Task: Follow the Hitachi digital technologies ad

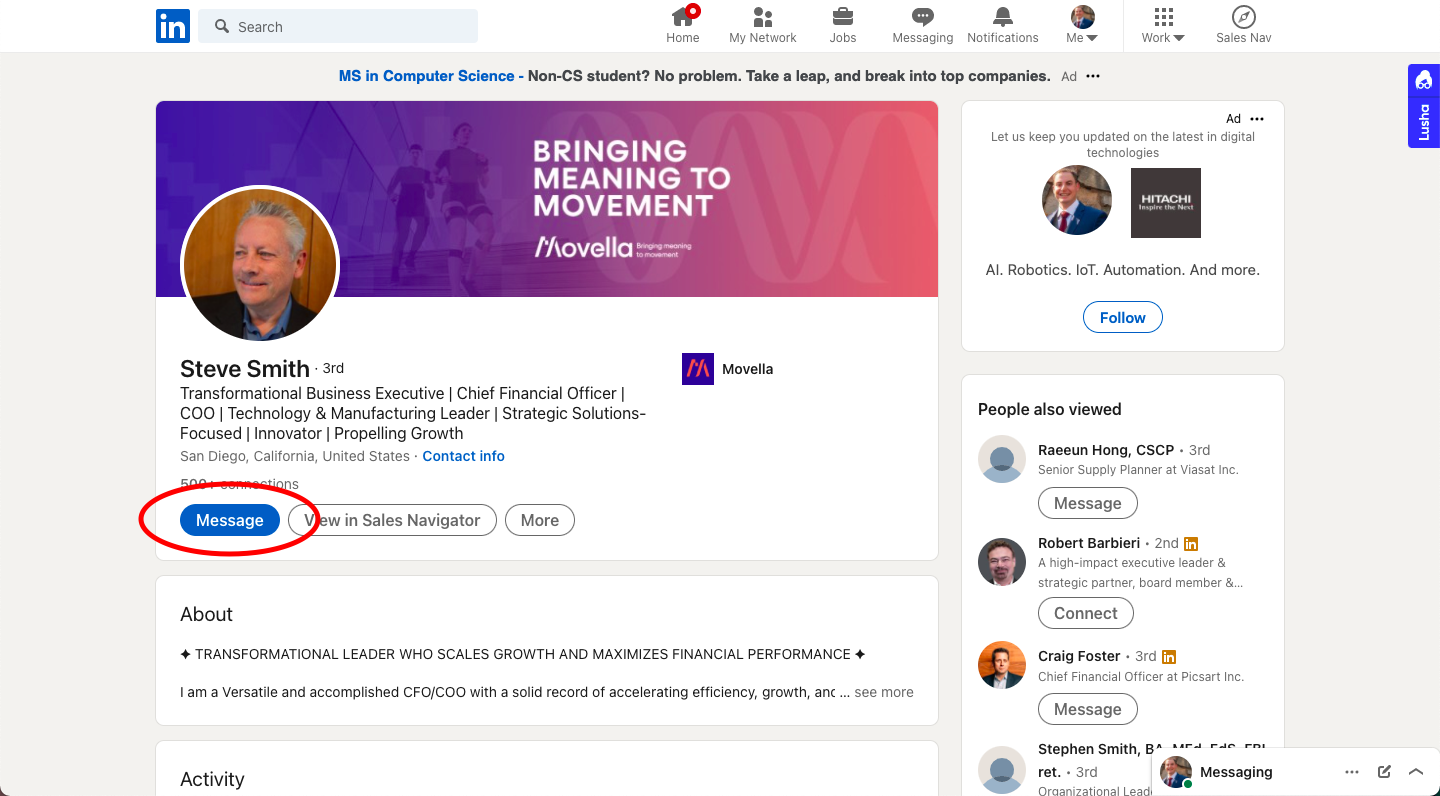Action: 1122,317
